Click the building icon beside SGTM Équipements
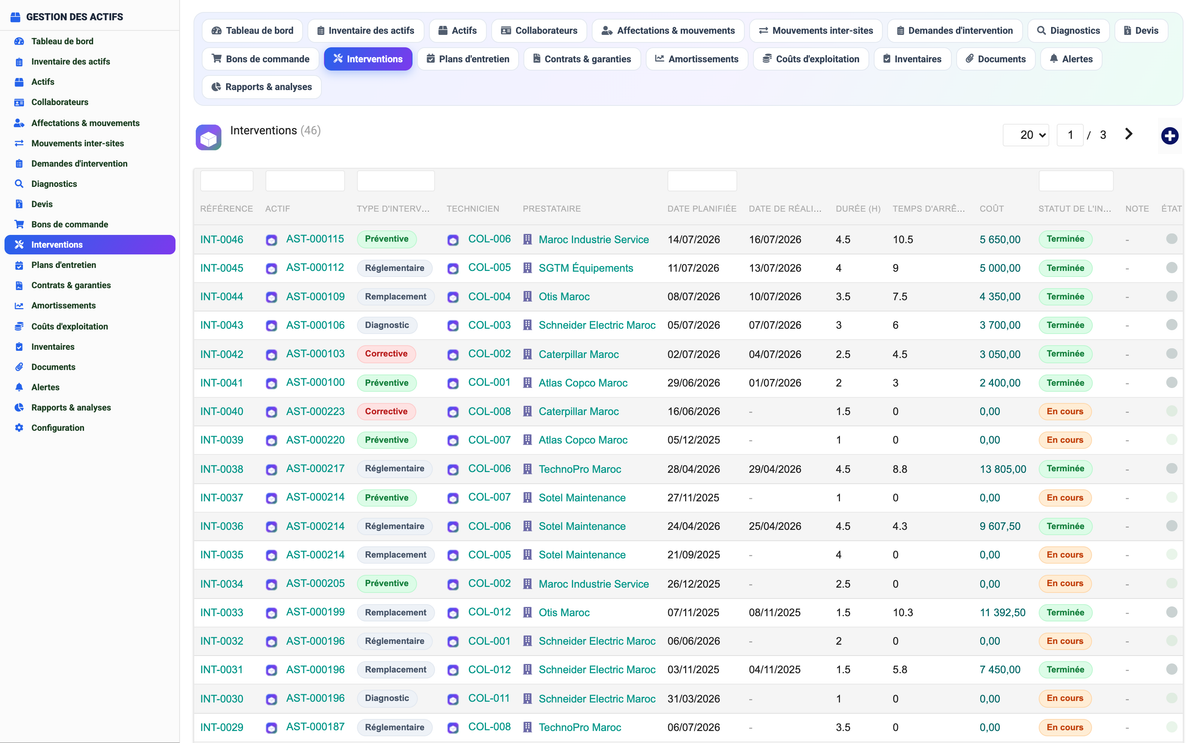Screen dimensions: 1200x743 (527, 268)
